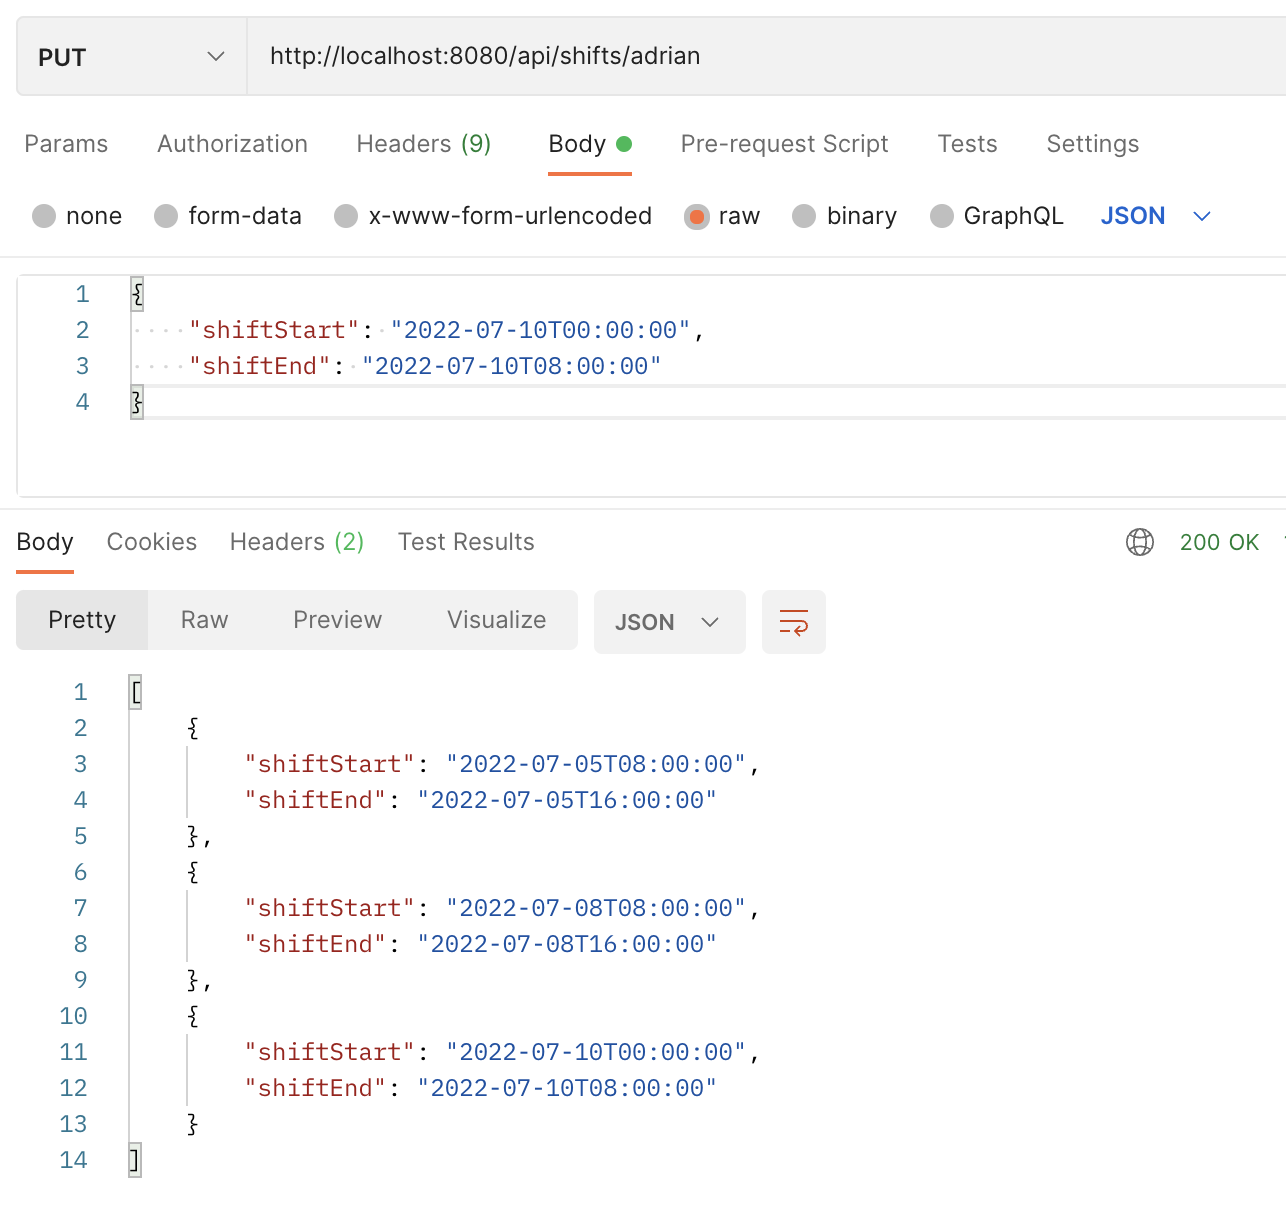Open the response Headers (2) tab
Screen dimensions: 1286x1208
coord(297,542)
